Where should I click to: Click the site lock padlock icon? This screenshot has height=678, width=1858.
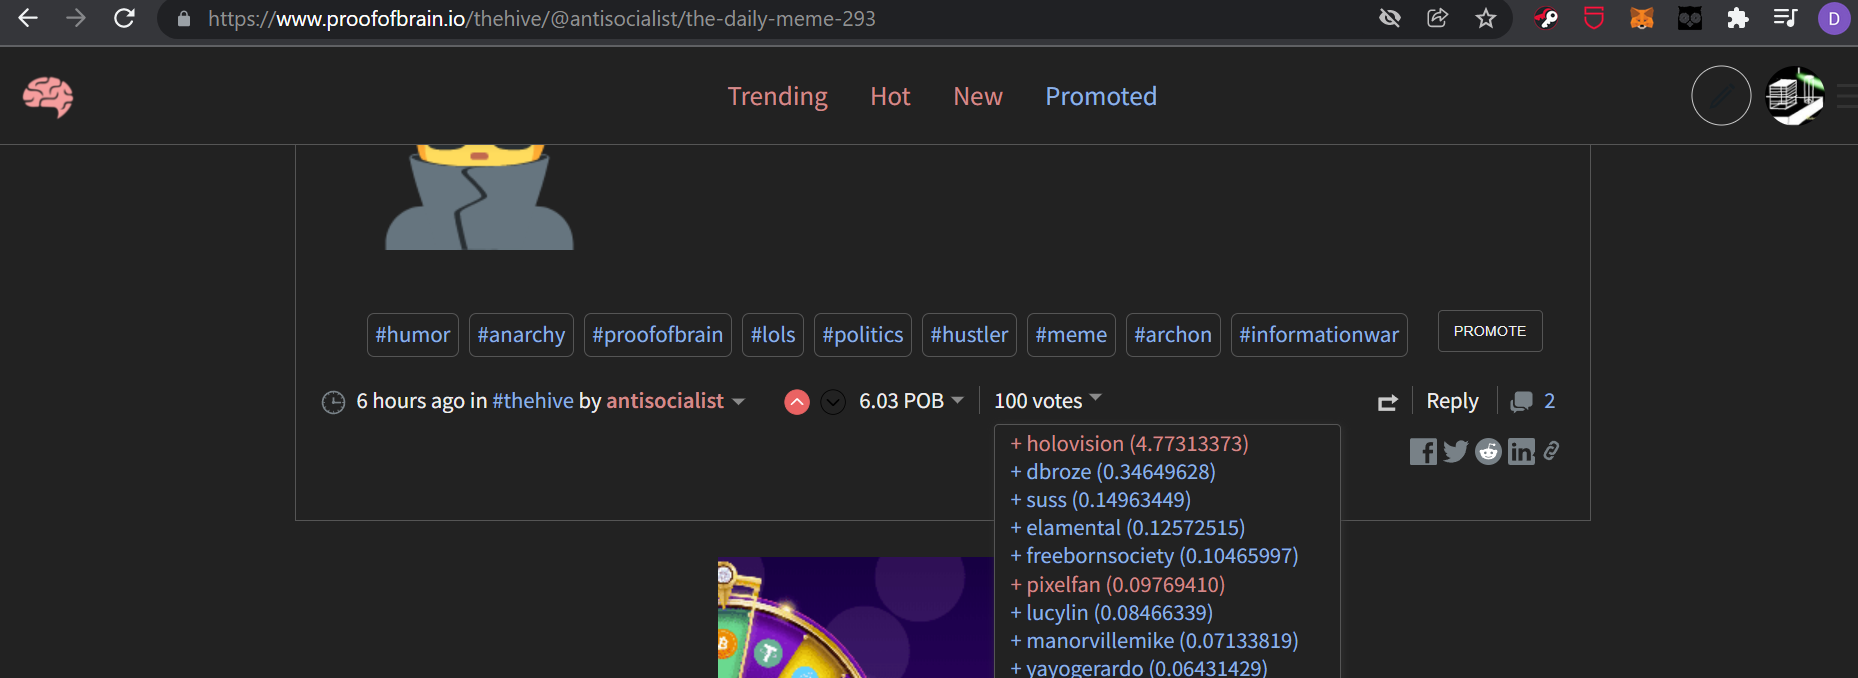pyautogui.click(x=184, y=19)
